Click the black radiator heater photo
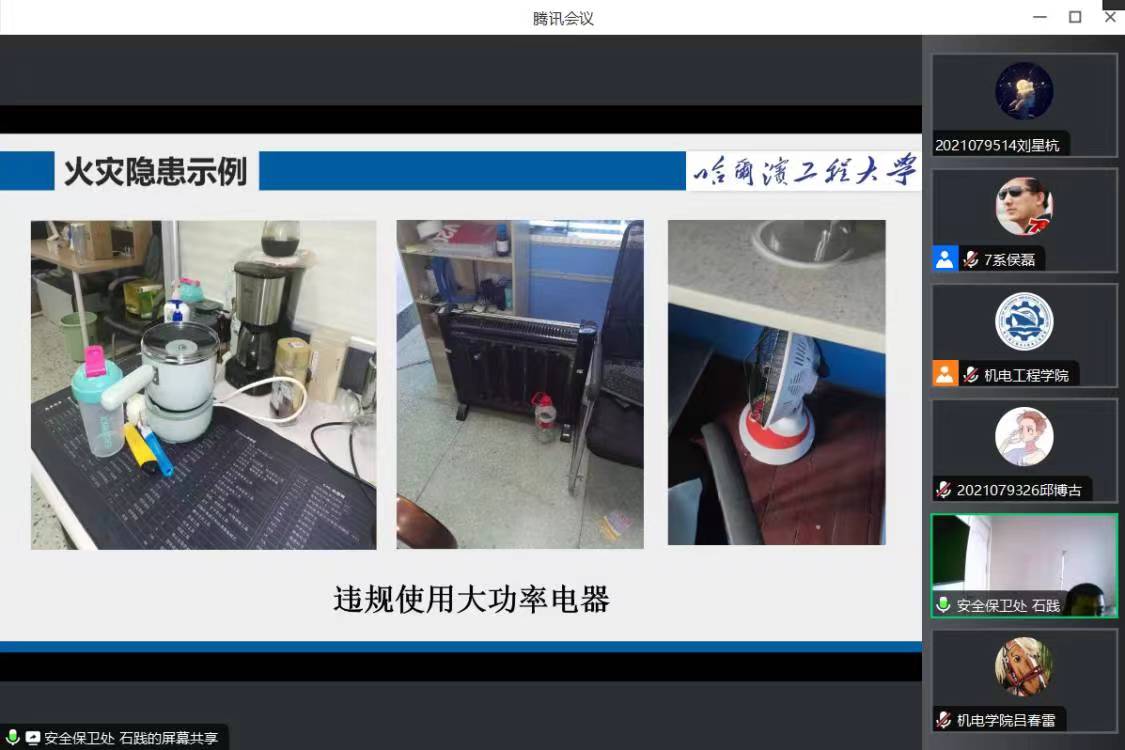The width and height of the screenshot is (1125, 750). pos(520,385)
